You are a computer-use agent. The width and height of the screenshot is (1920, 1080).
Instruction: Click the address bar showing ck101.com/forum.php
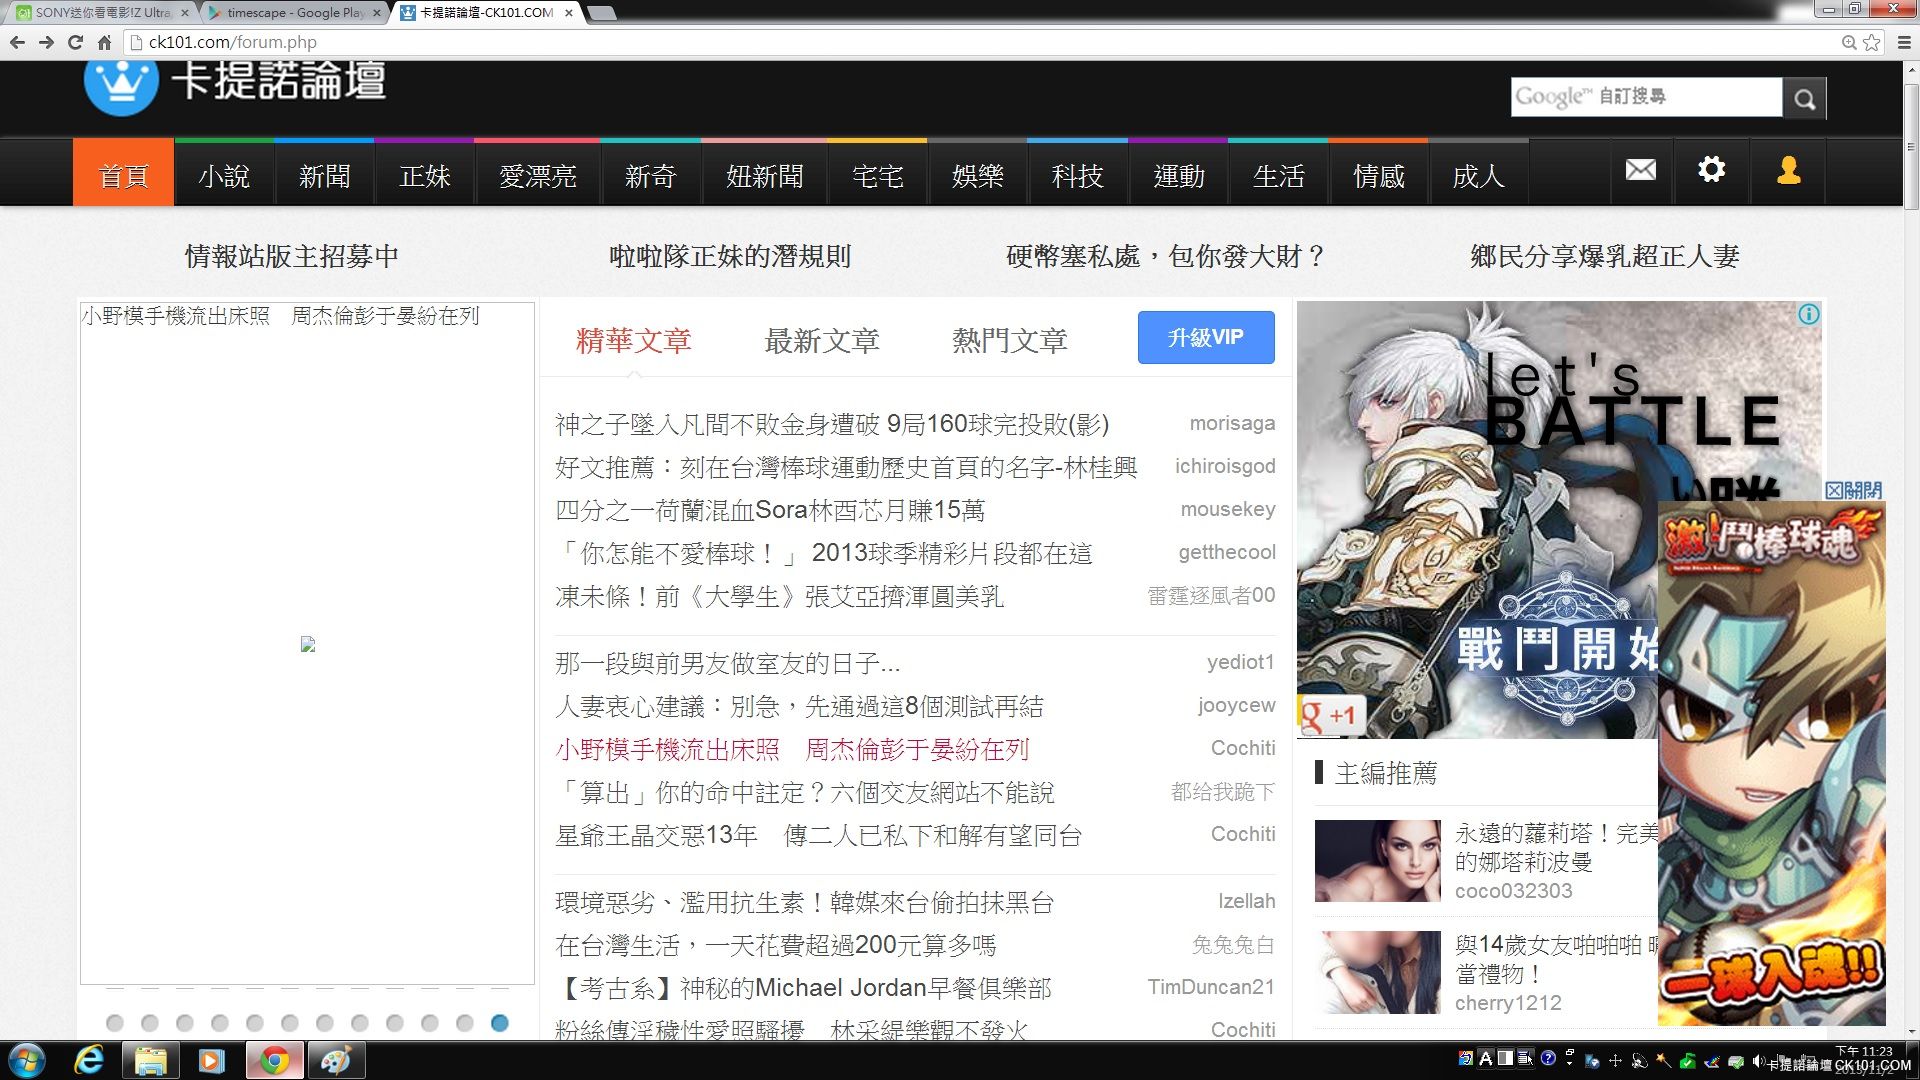980,42
